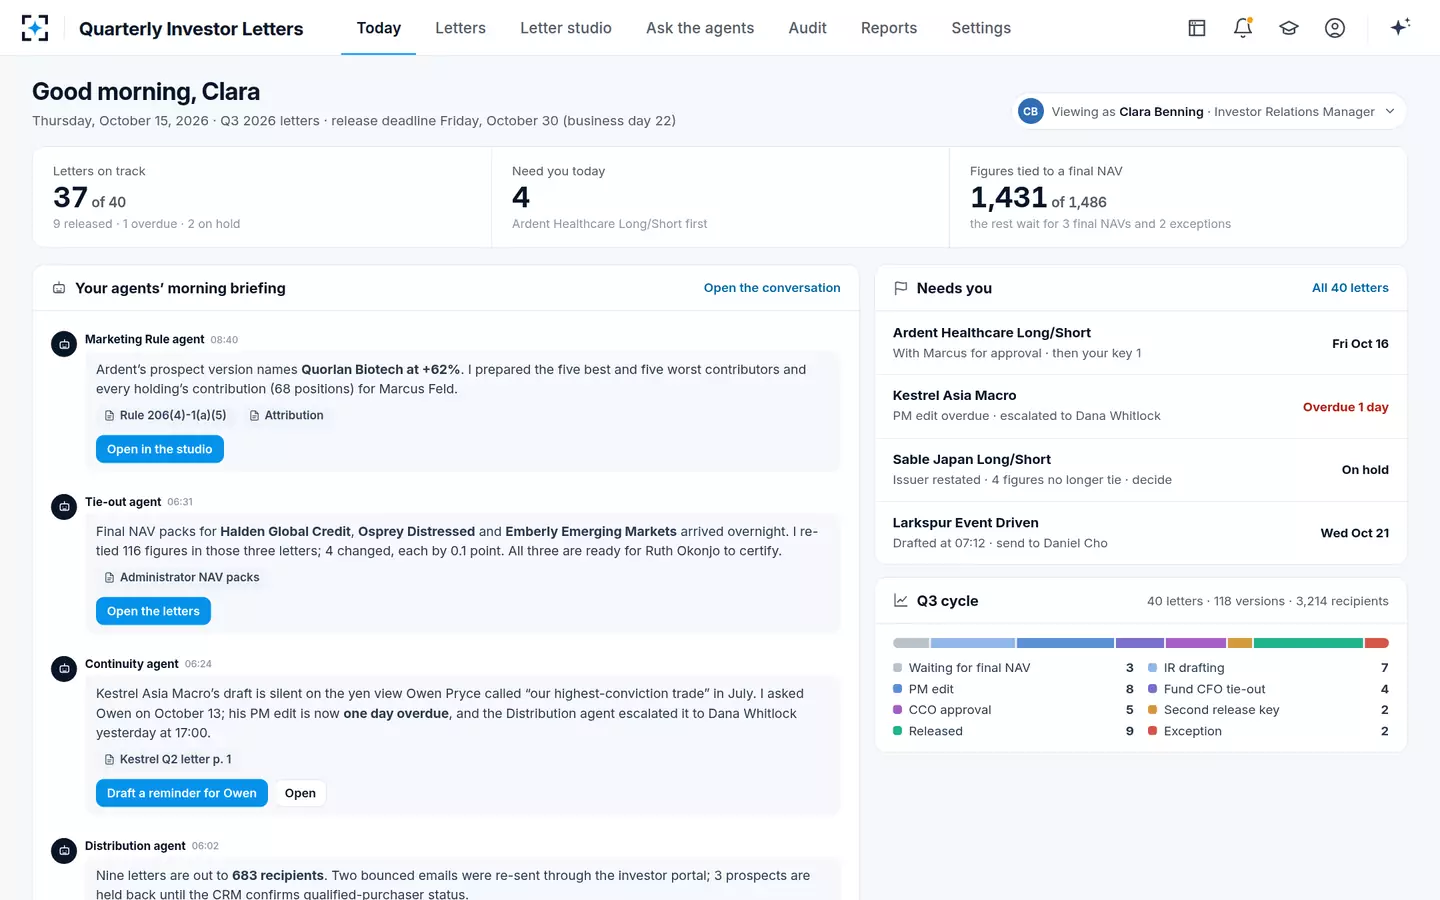Open the Settings tab
The height and width of the screenshot is (900, 1440).
pos(981,28)
